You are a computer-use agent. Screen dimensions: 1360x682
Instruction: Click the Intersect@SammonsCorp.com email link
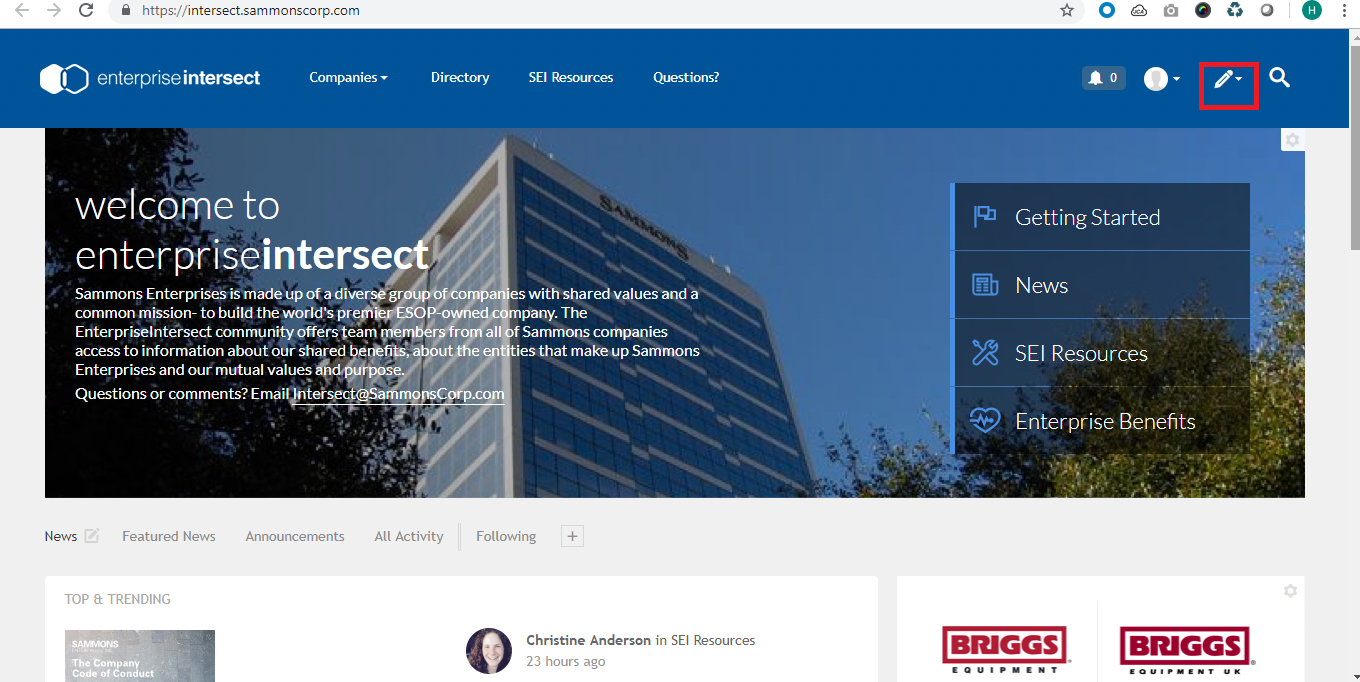398,394
